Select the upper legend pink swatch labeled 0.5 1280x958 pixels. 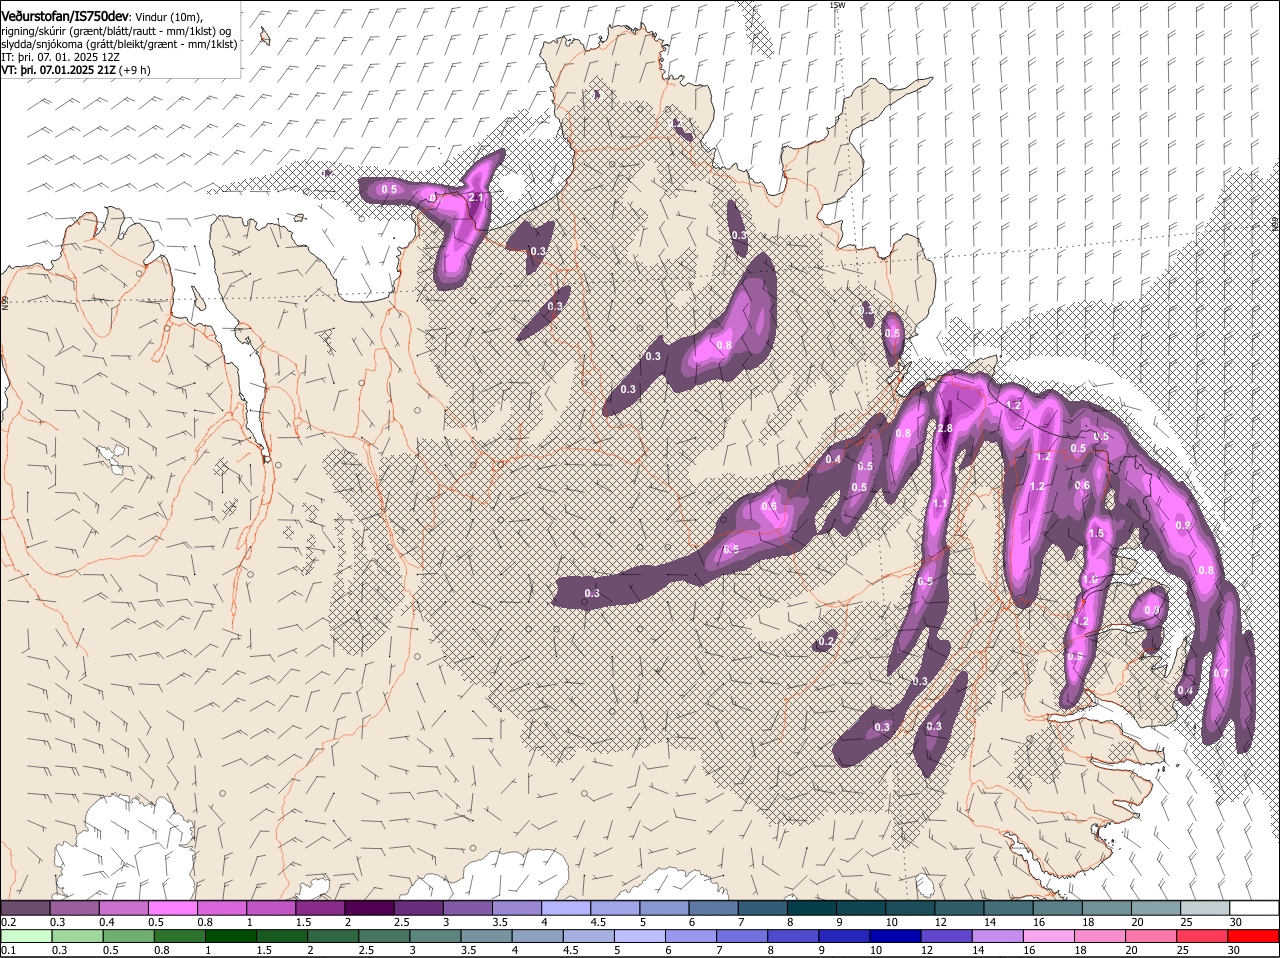click(172, 907)
